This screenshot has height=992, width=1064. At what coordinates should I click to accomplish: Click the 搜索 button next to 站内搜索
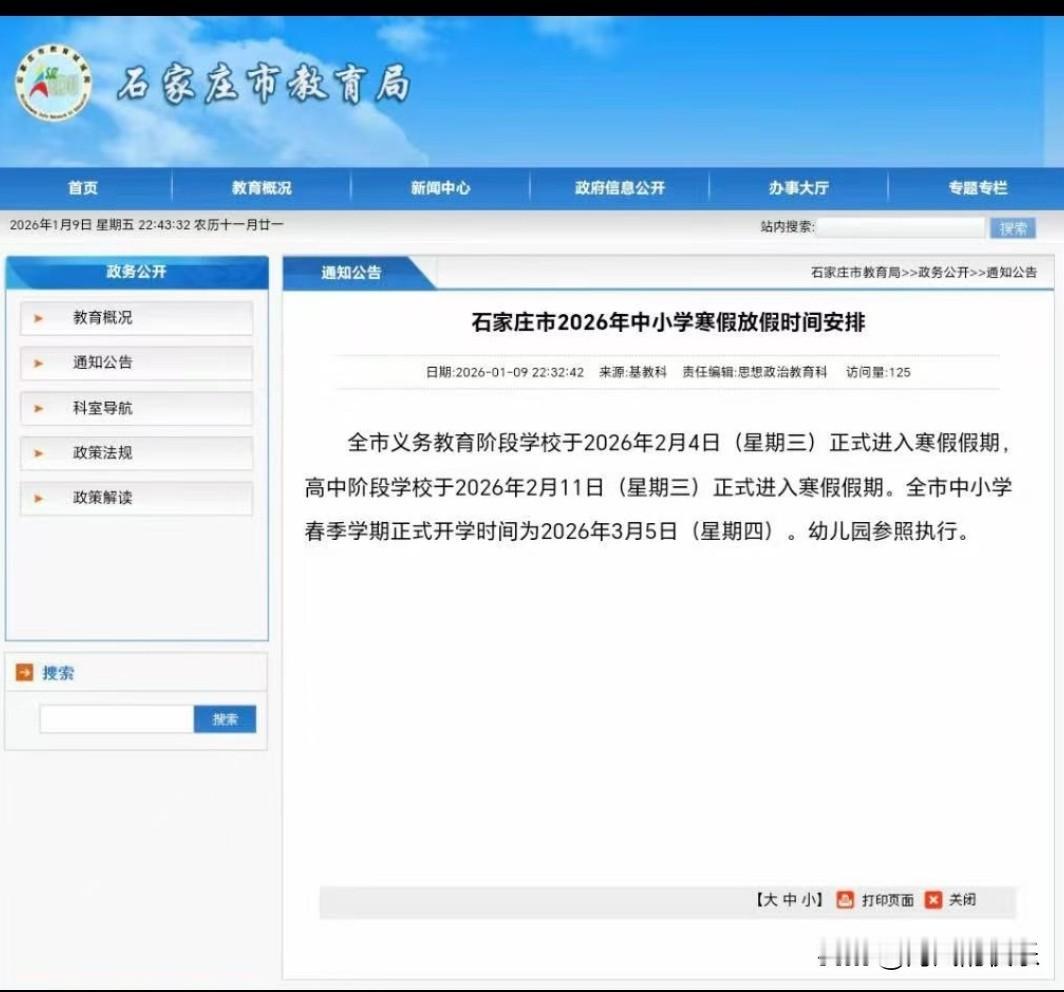pyautogui.click(x=1013, y=227)
